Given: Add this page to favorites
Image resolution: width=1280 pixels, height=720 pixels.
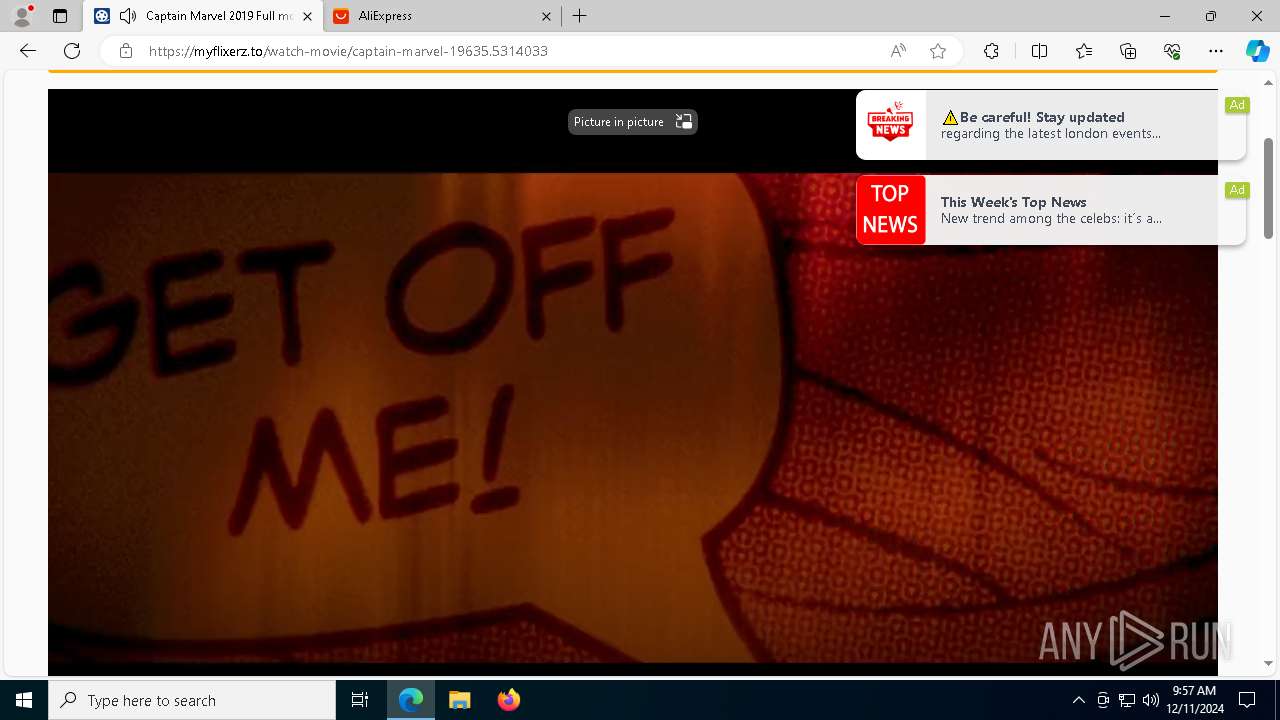Looking at the screenshot, I should click(x=938, y=51).
